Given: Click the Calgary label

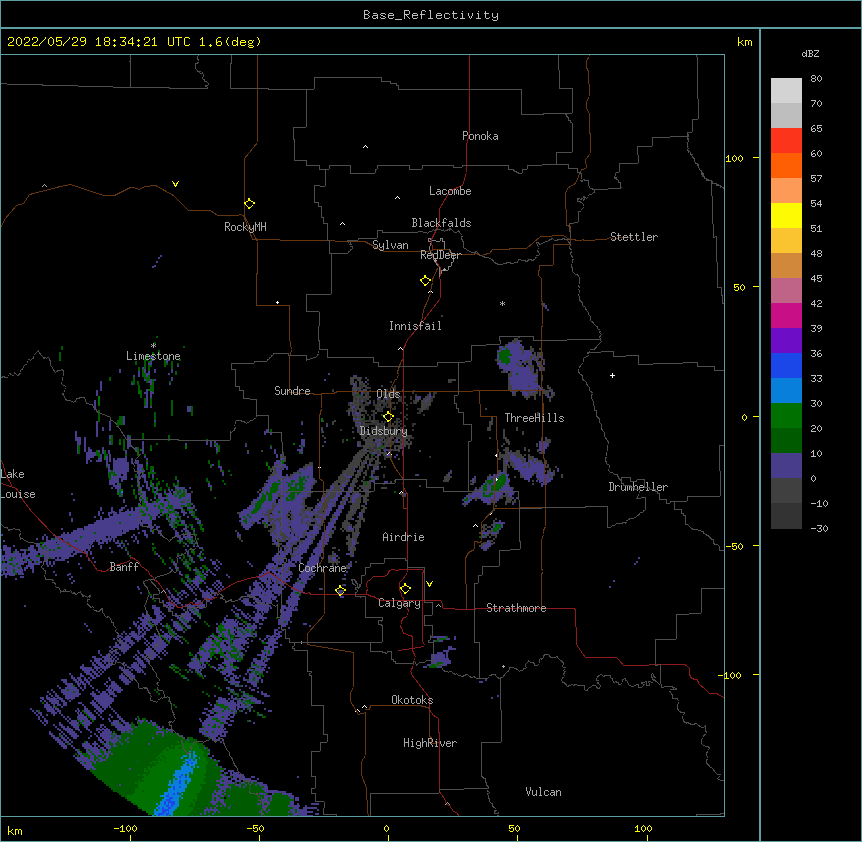Looking at the screenshot, I should pyautogui.click(x=399, y=603).
